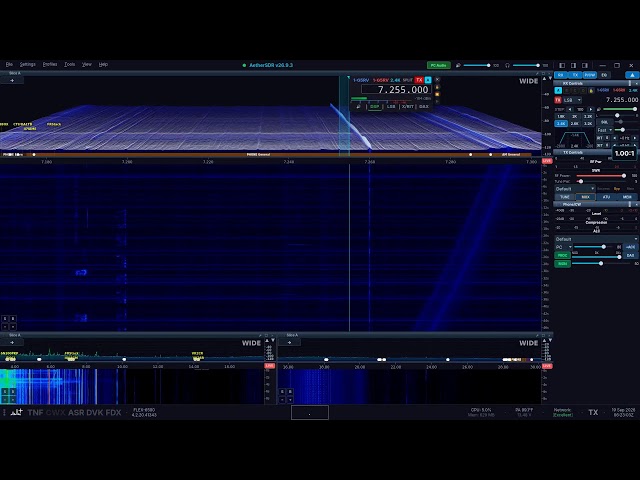The height and width of the screenshot is (480, 640).
Task: Toggle the red TX indicator in slice flag
Action: coord(419,80)
